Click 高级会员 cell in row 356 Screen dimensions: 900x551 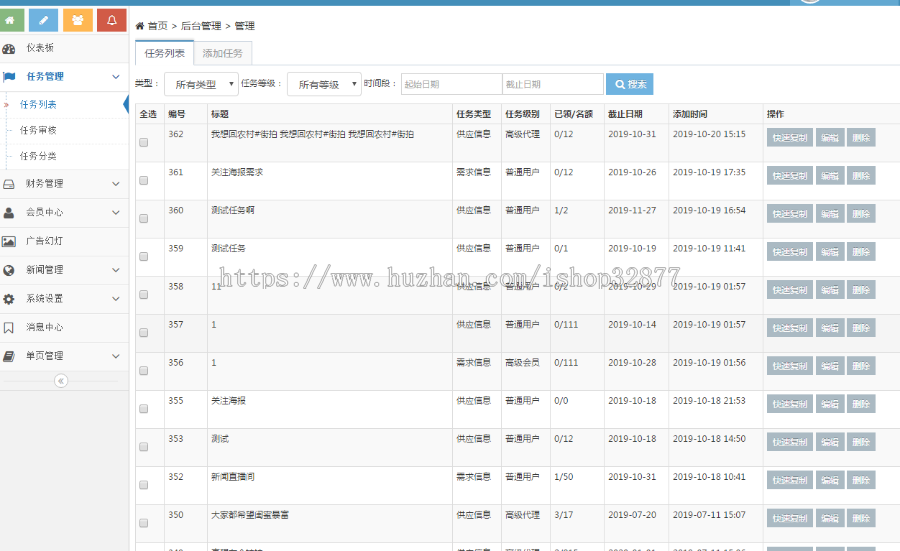click(x=522, y=363)
